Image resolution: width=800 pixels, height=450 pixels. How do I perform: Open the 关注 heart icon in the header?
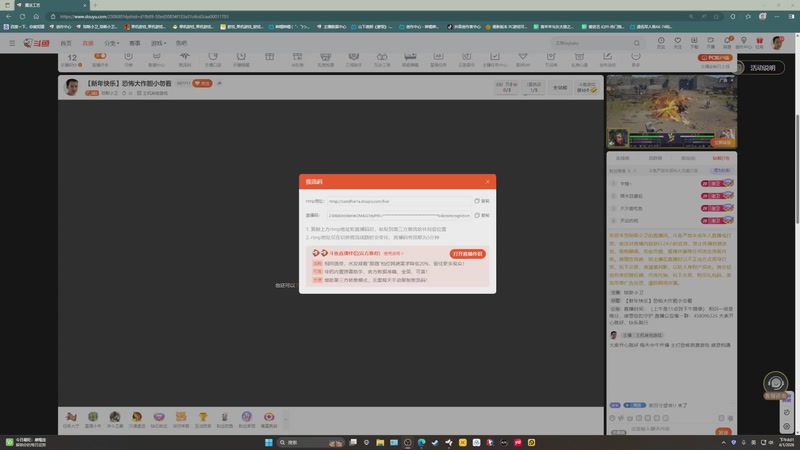click(x=678, y=42)
